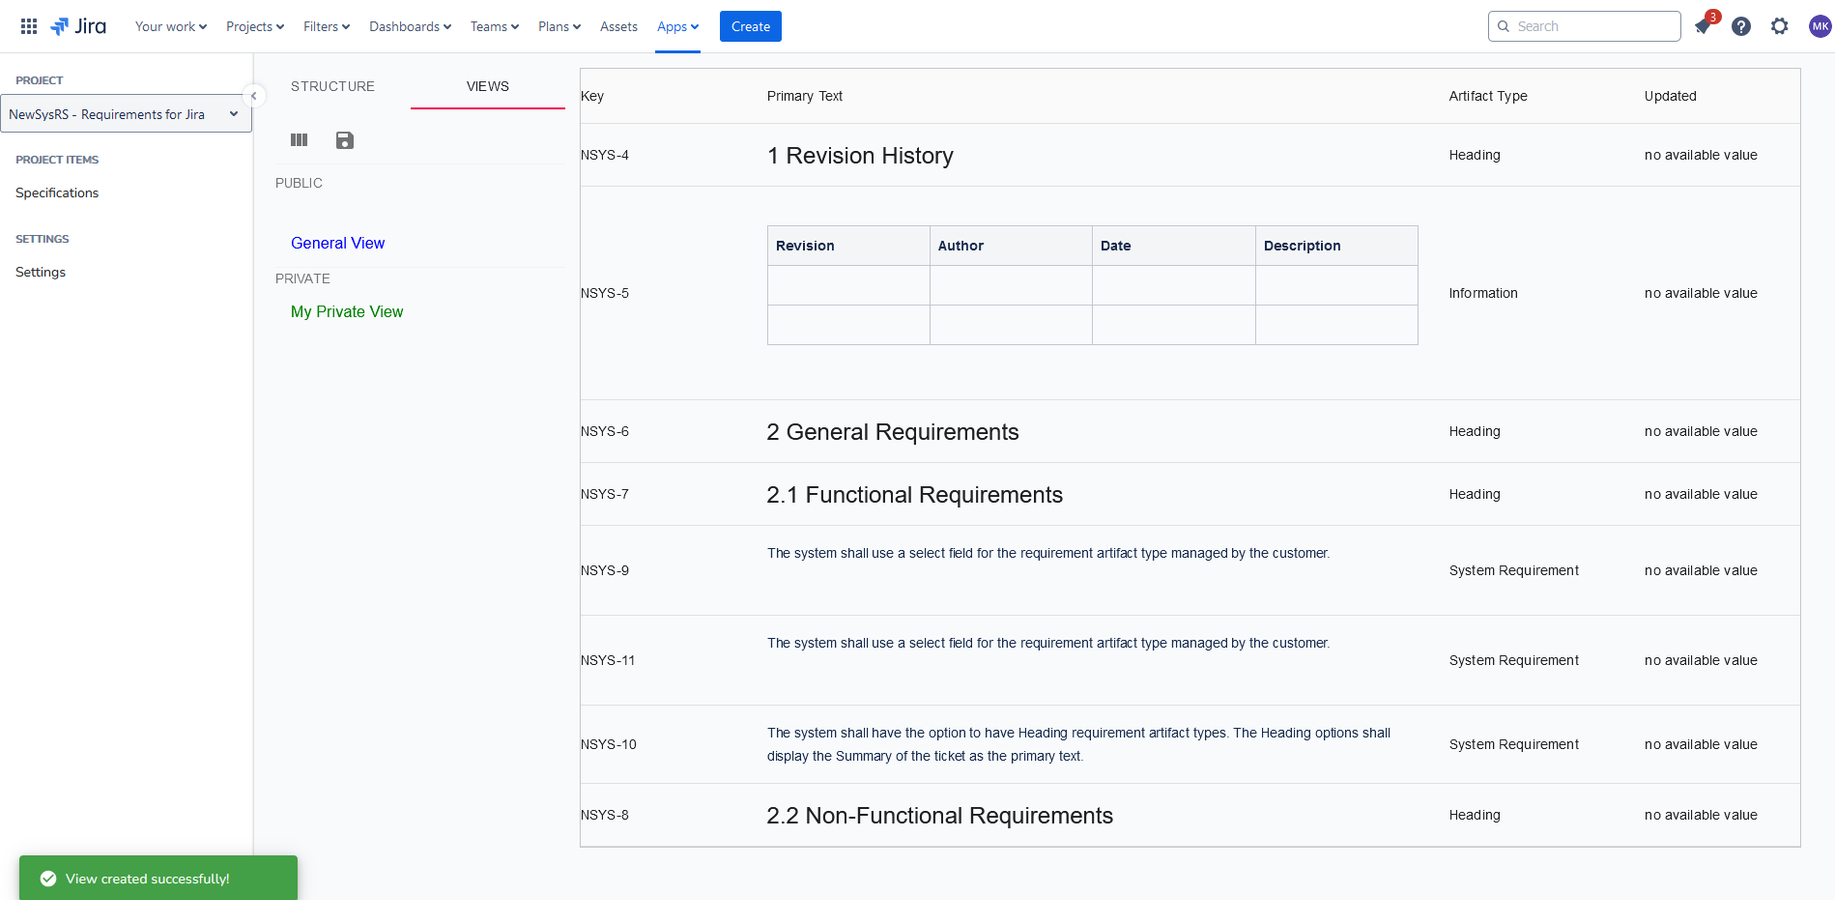
Task: Click the 2.2 Non-Functional Requirements heading
Action: coord(940,815)
